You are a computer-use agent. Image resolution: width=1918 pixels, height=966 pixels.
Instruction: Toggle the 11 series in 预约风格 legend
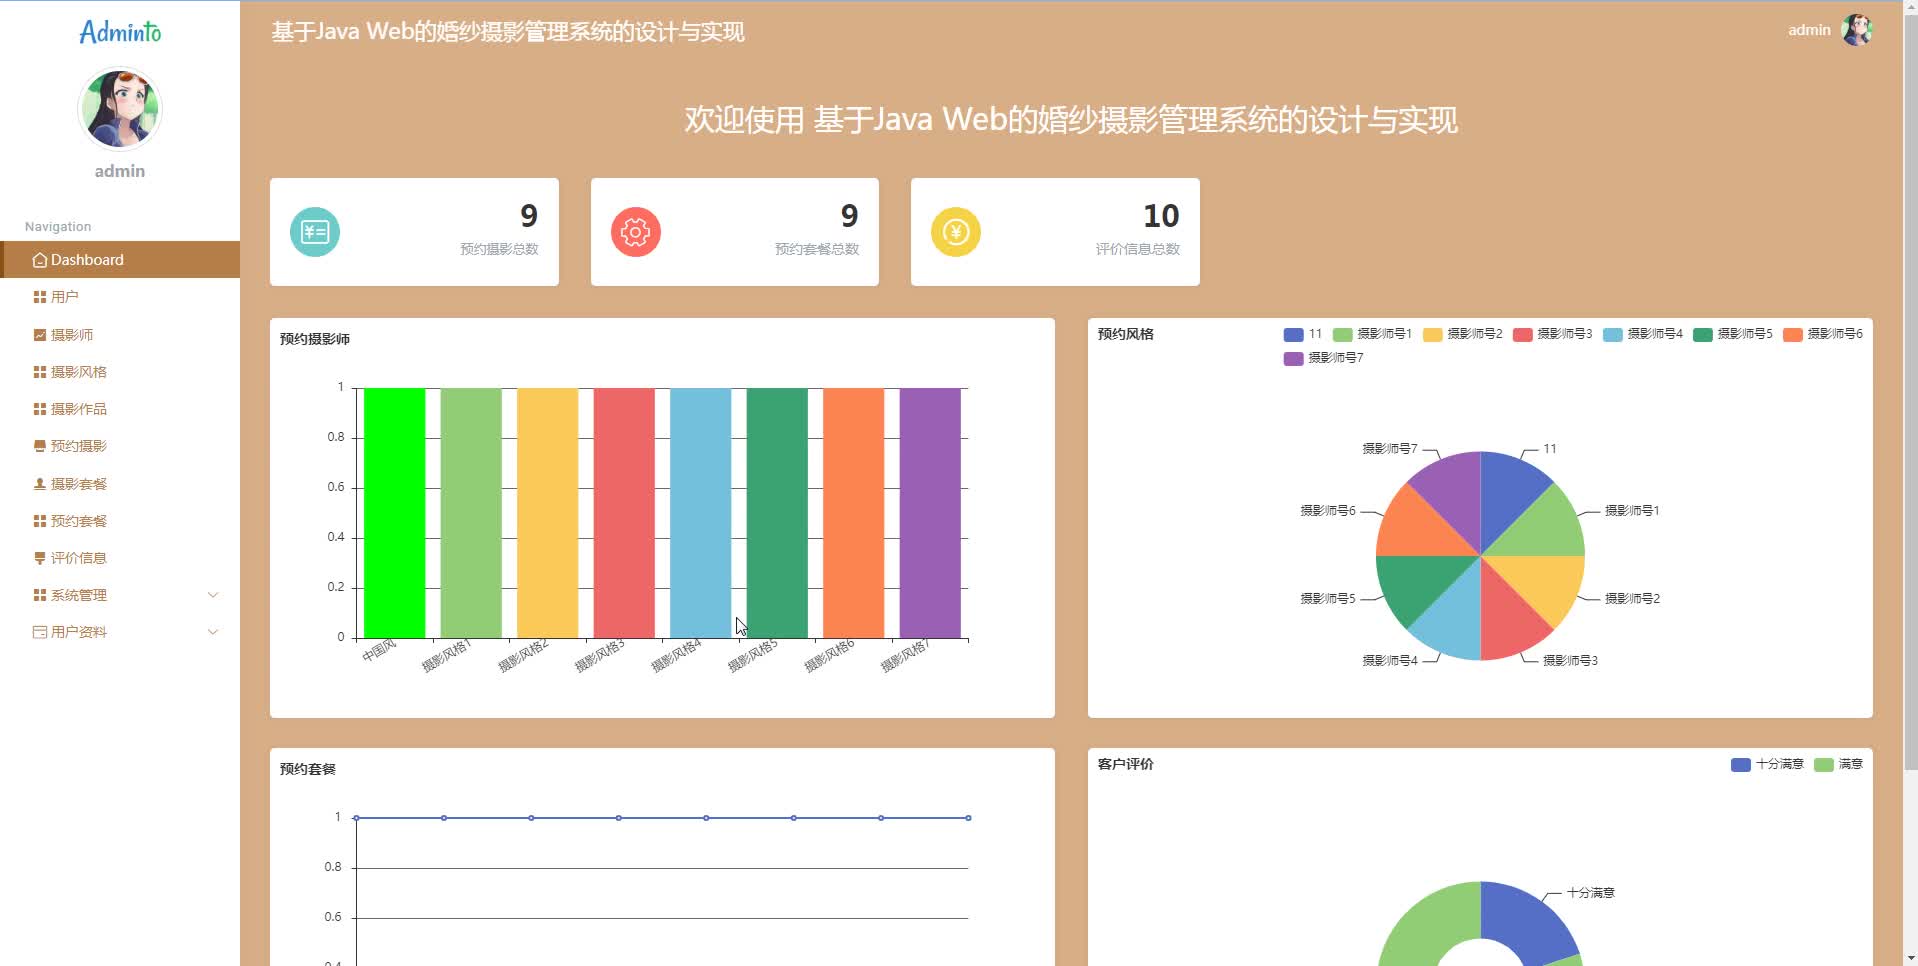point(1303,334)
